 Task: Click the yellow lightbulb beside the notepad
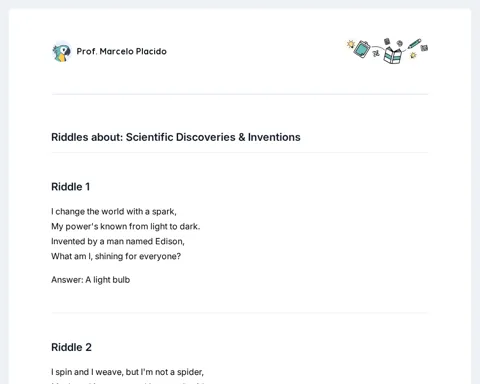[x=350, y=44]
